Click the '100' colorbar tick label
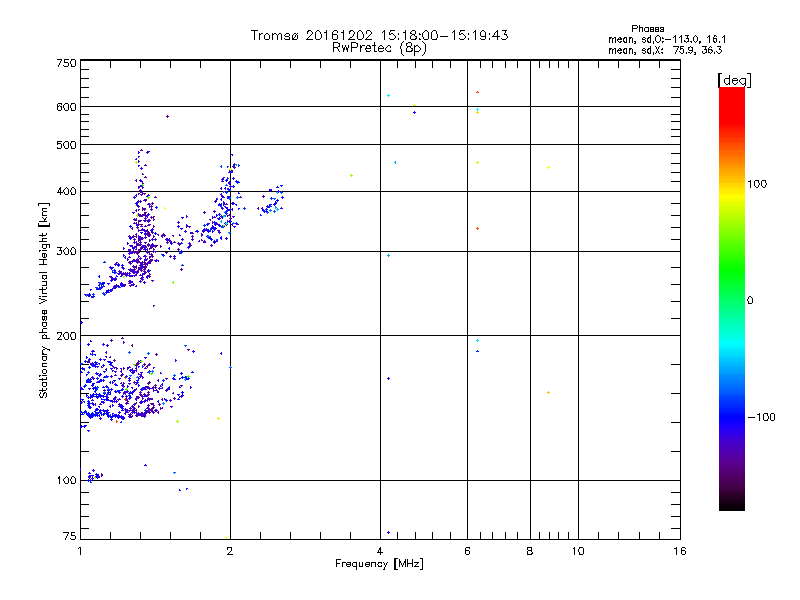The width and height of the screenshot is (800, 600). pos(757,184)
